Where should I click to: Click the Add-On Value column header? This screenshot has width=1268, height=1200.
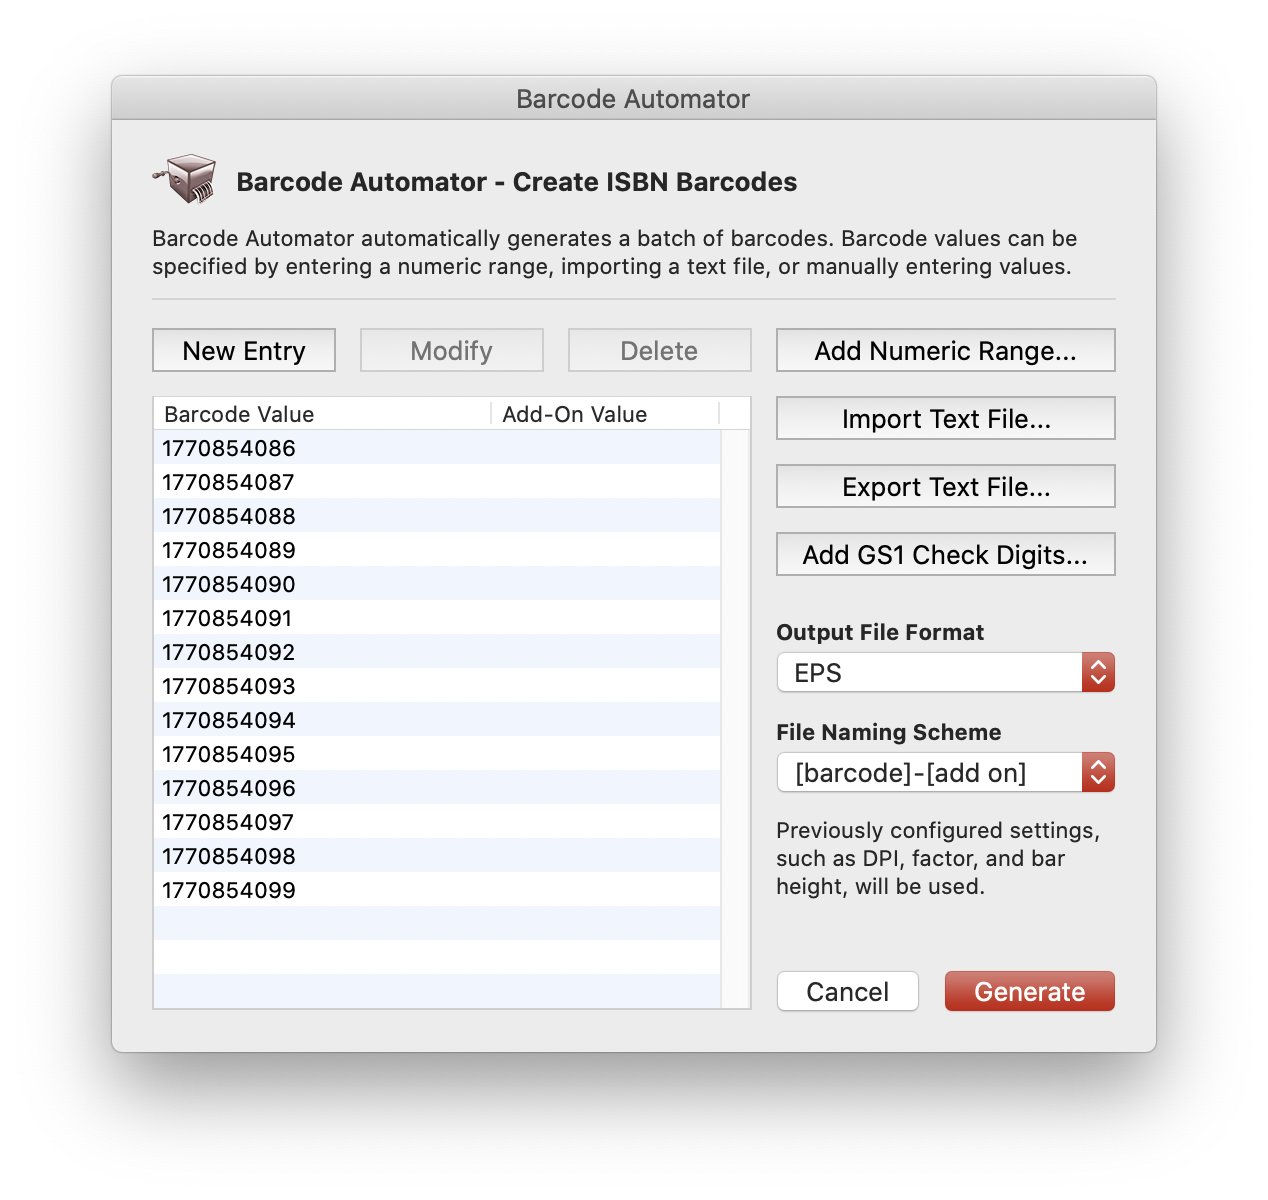[x=606, y=414]
